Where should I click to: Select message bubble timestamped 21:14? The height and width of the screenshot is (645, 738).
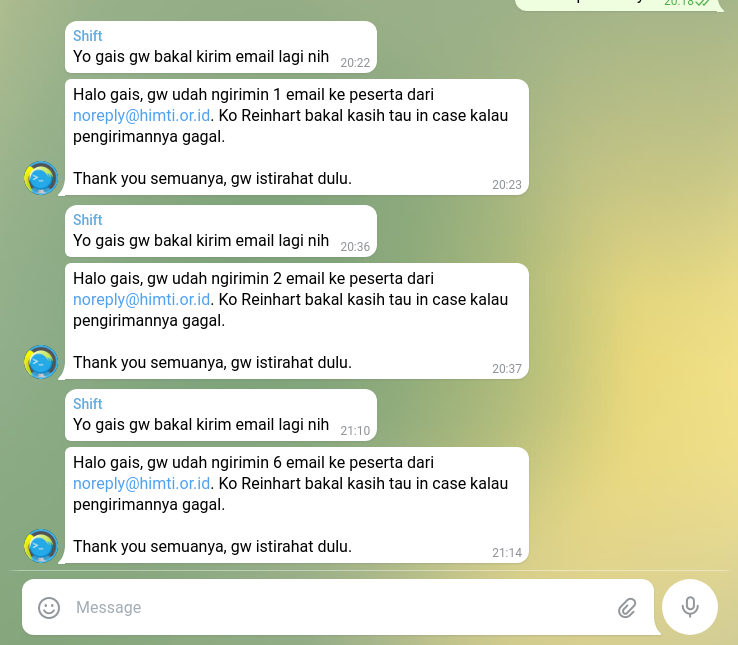297,505
